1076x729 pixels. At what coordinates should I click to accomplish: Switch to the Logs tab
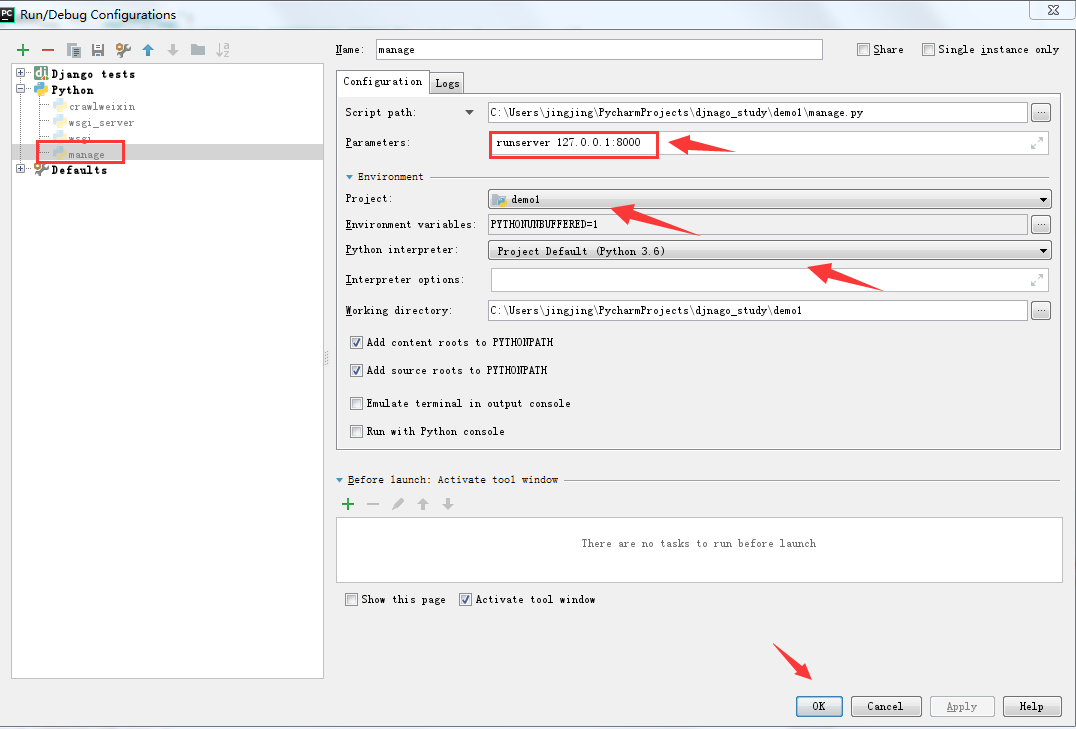point(447,83)
